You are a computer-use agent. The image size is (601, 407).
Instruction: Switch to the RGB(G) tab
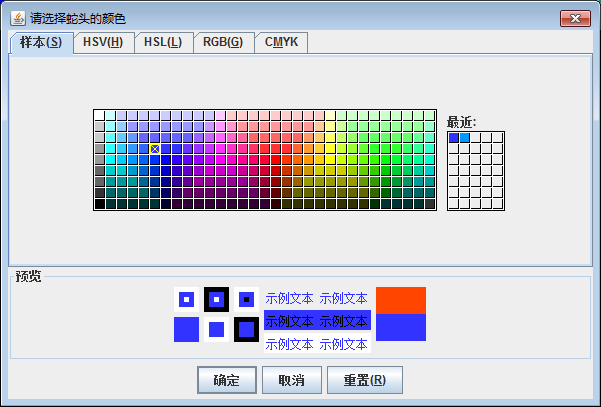tap(223, 43)
